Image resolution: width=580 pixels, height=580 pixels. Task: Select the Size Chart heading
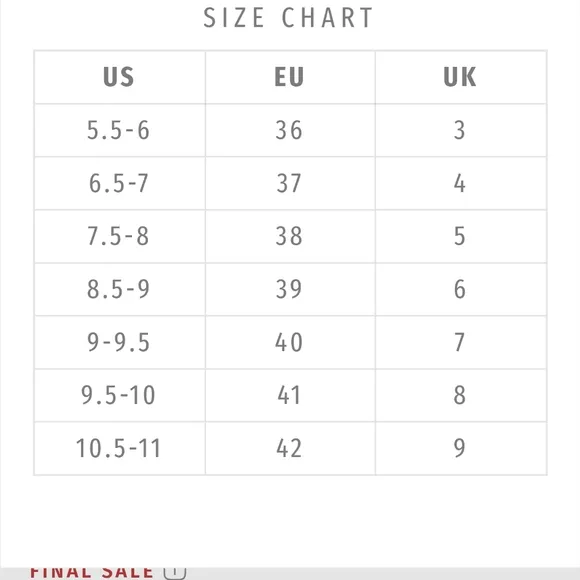[288, 18]
